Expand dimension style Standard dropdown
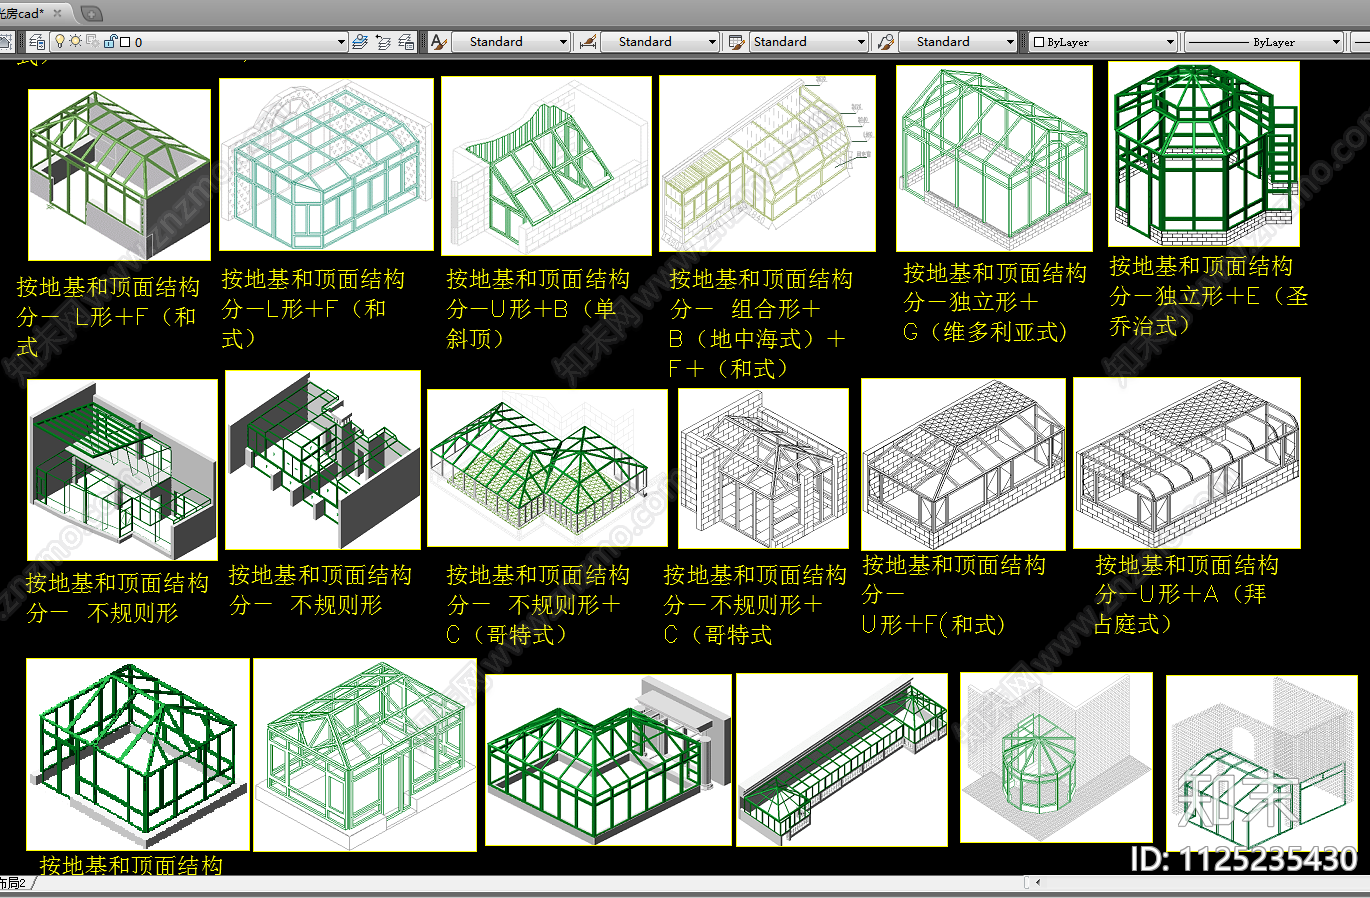Image resolution: width=1370 pixels, height=898 pixels. tap(713, 42)
